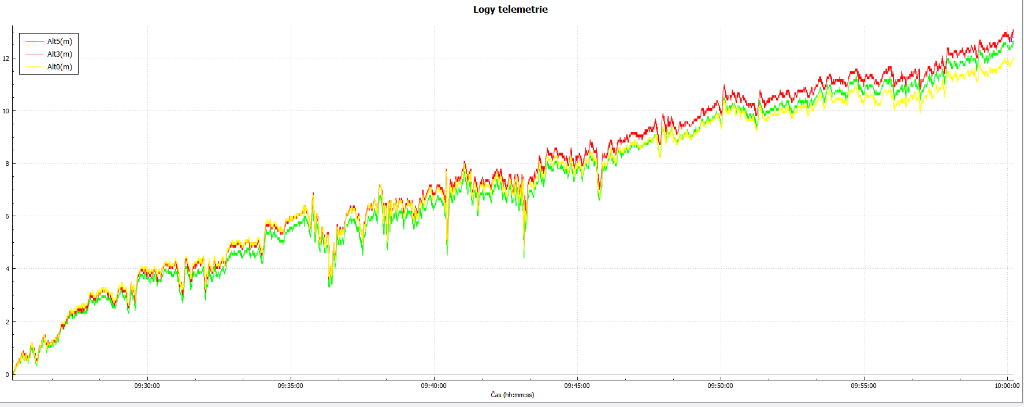Click the y-axis value 4 label
1024x407 pixels.
[7, 269]
